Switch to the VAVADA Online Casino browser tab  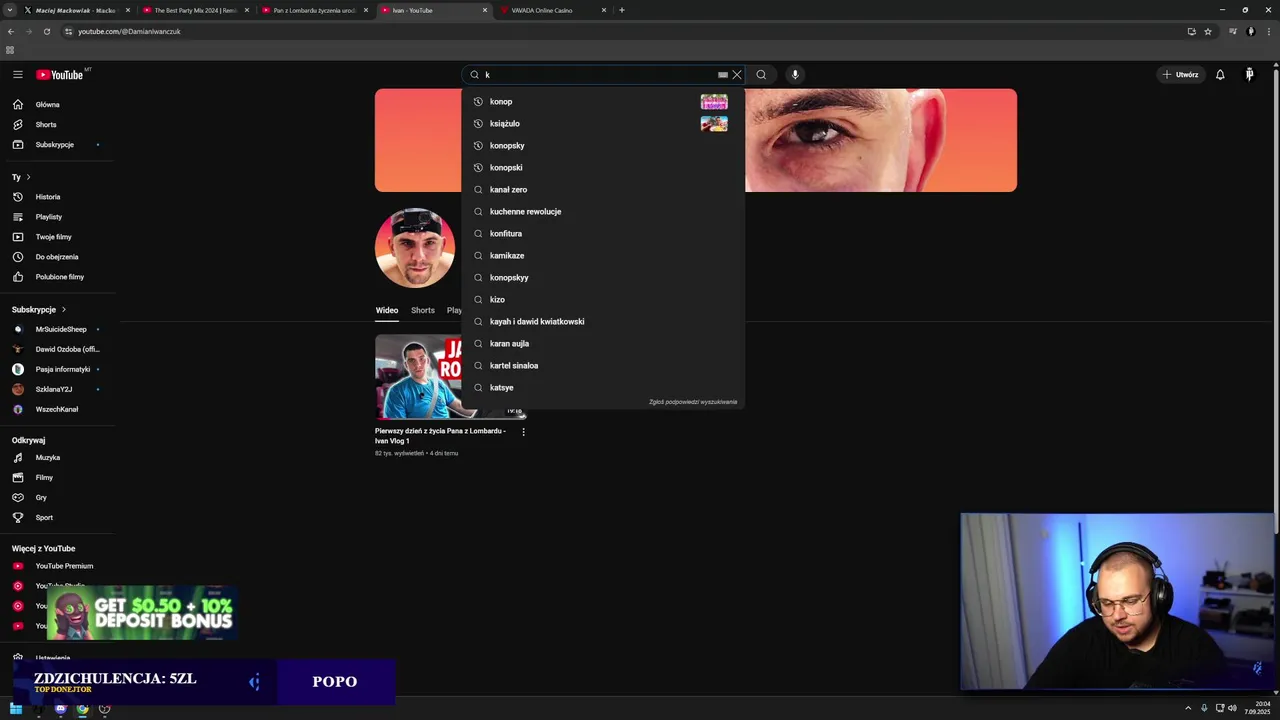click(x=551, y=10)
